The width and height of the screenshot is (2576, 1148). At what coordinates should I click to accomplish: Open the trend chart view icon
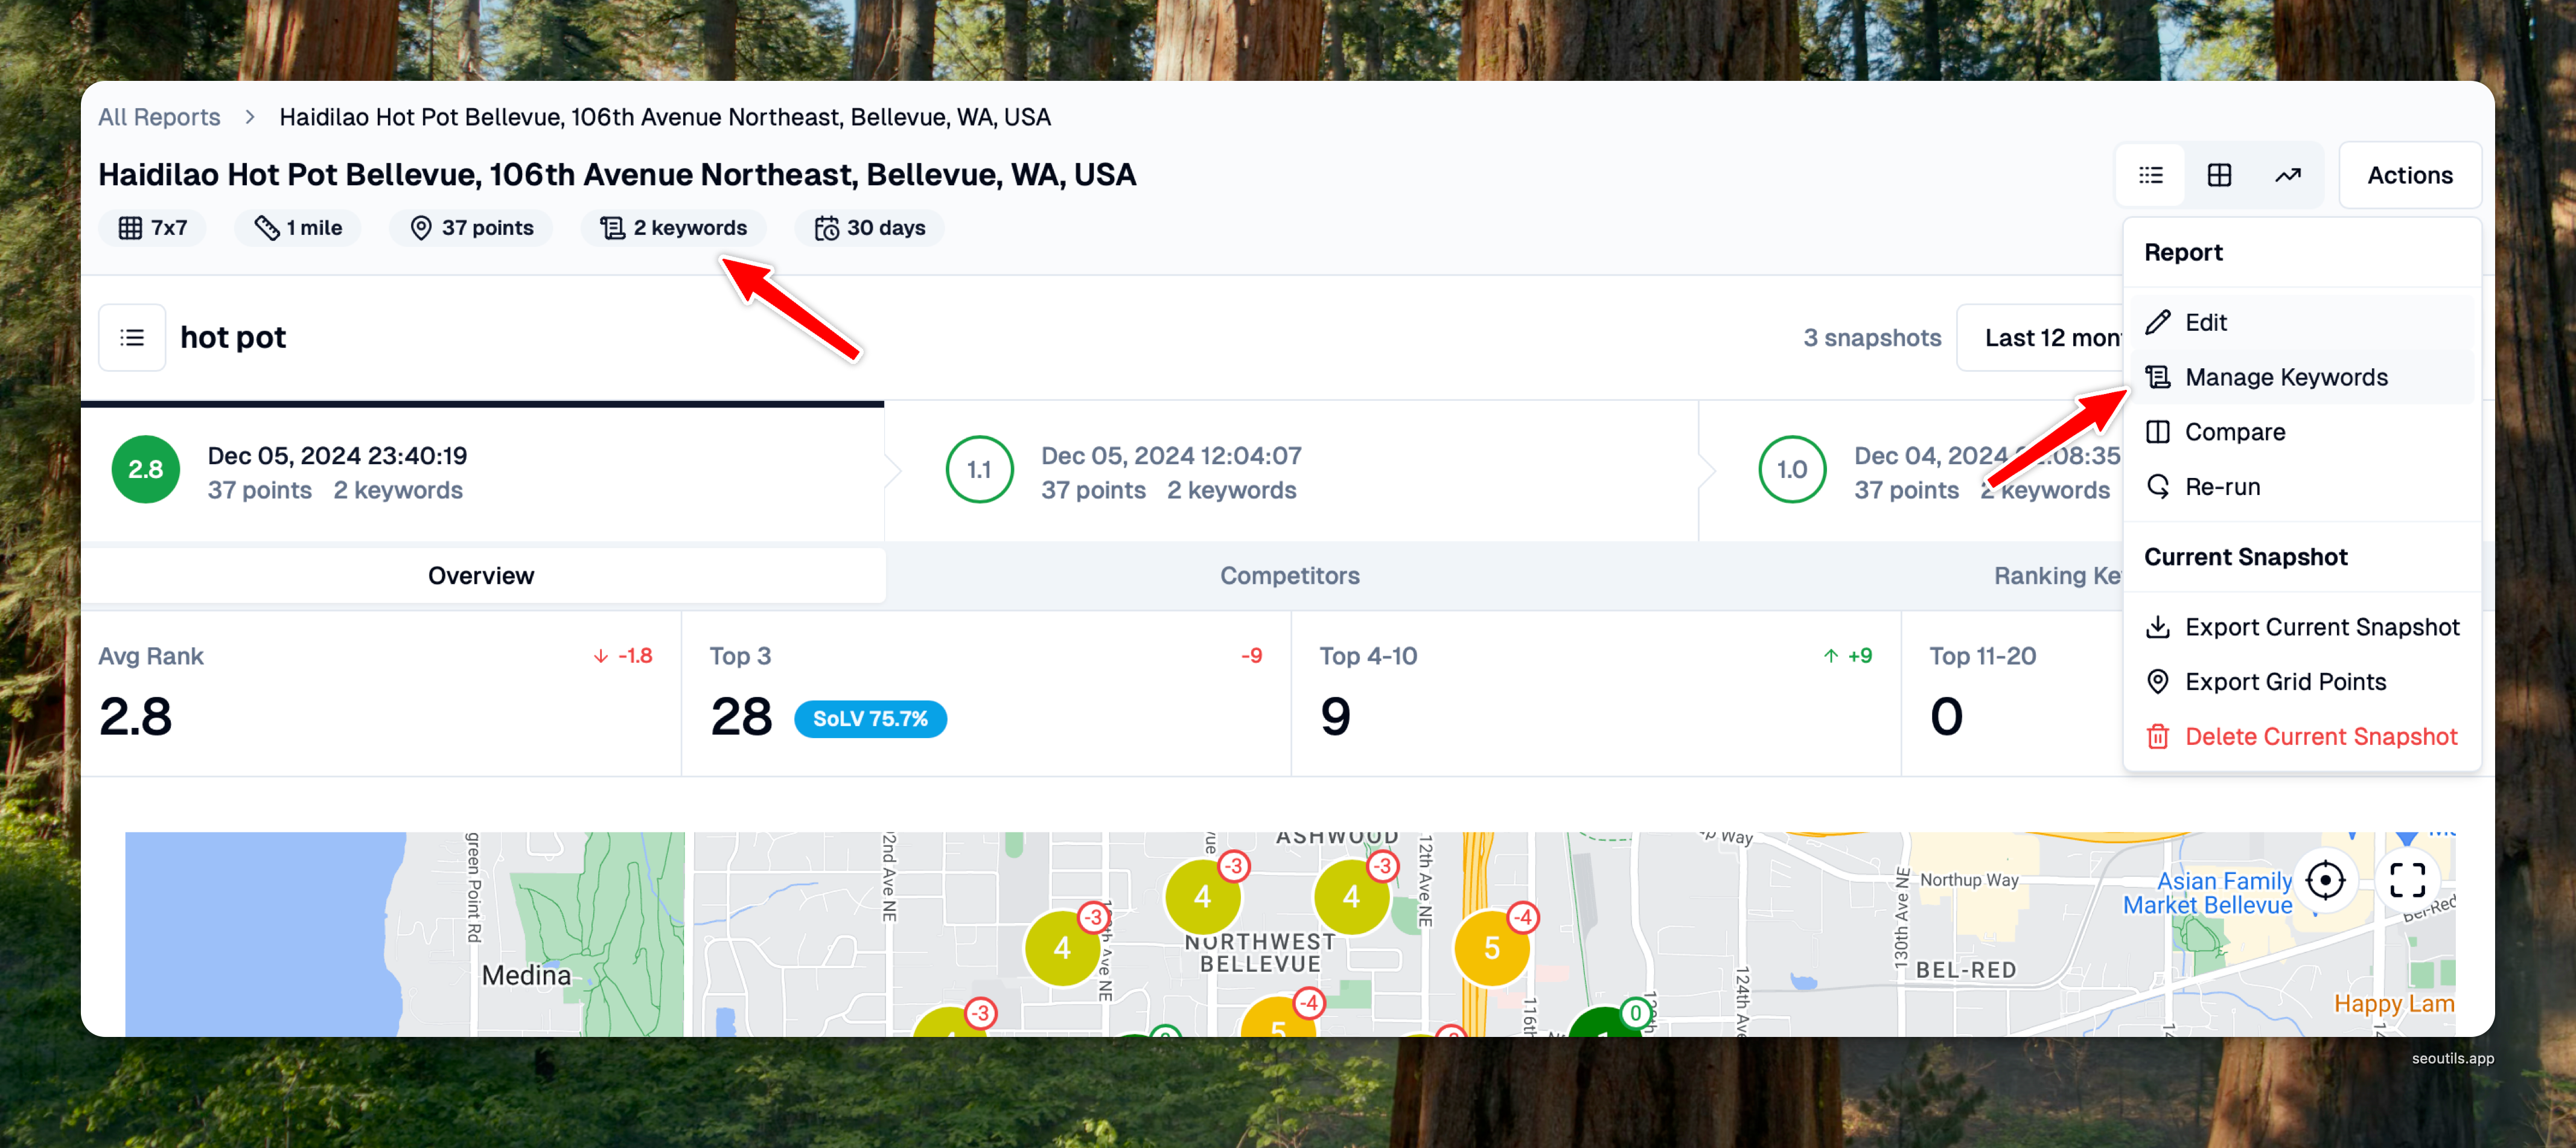pos(2288,175)
